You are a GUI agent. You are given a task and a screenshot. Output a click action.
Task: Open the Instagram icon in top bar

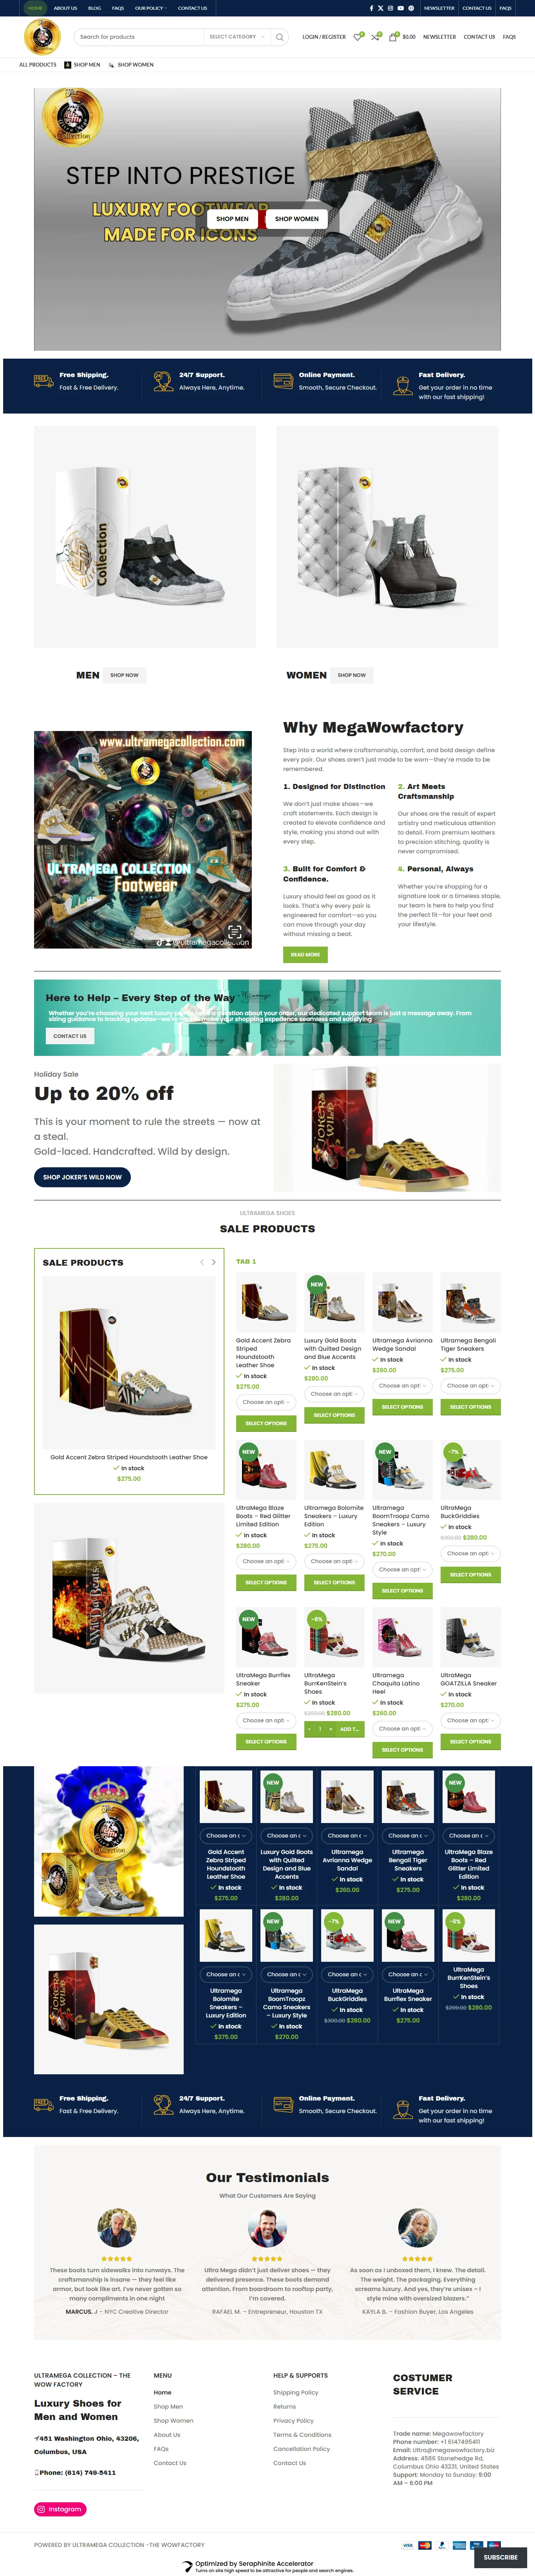click(x=390, y=8)
